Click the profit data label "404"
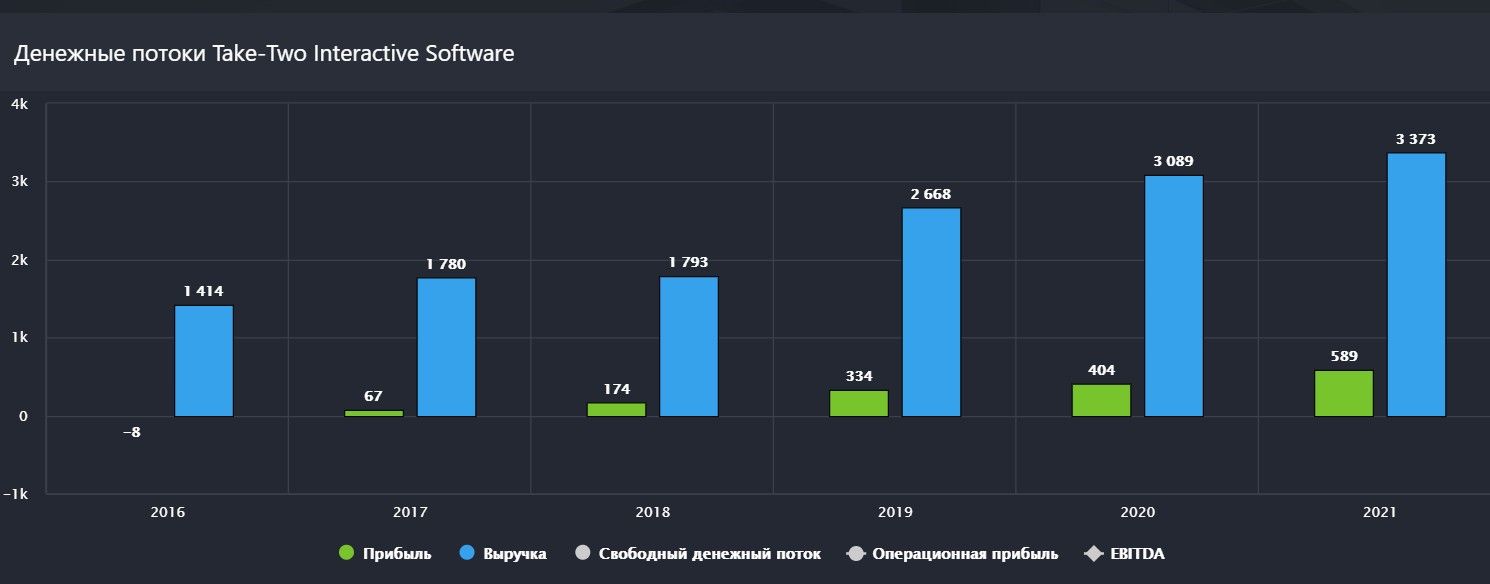This screenshot has height=584, width=1490. [x=1101, y=370]
